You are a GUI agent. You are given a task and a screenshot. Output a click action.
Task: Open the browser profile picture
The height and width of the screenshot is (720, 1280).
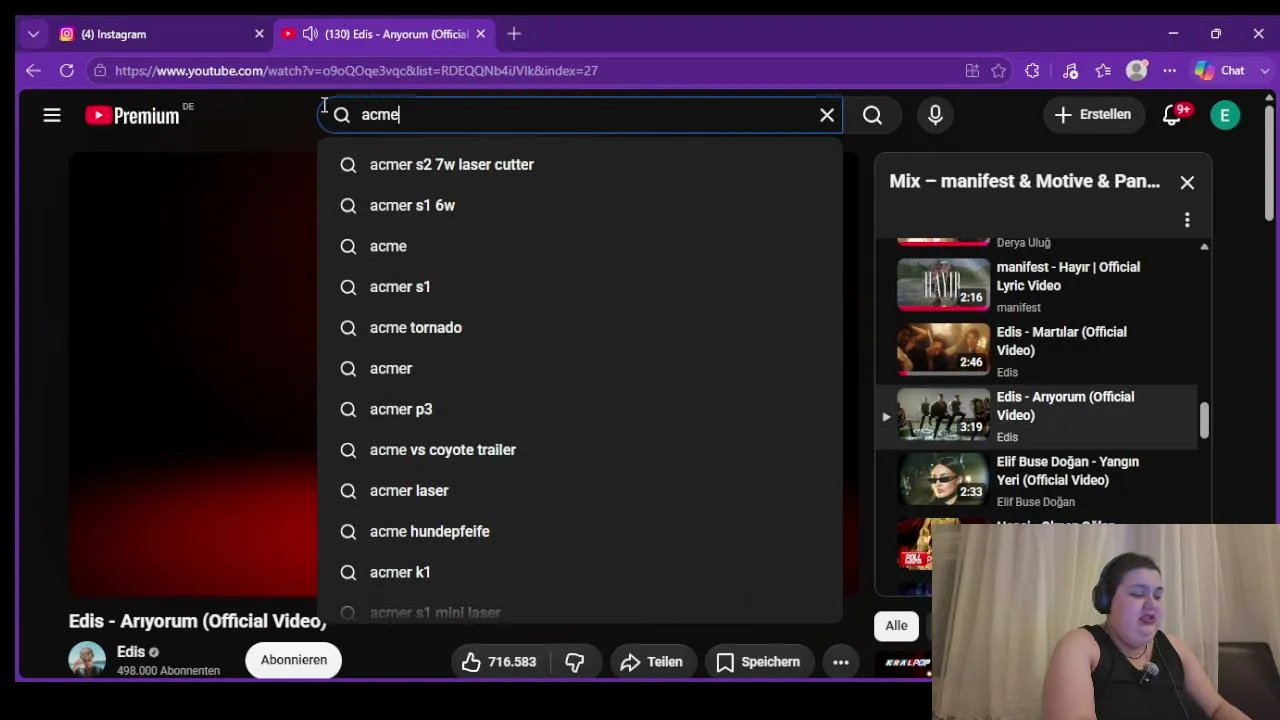[1137, 71]
